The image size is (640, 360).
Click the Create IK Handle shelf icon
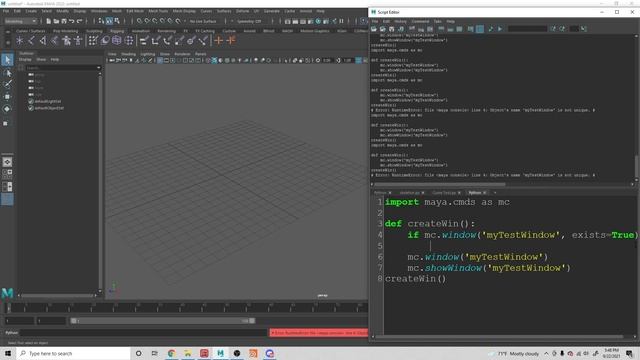click(42, 40)
